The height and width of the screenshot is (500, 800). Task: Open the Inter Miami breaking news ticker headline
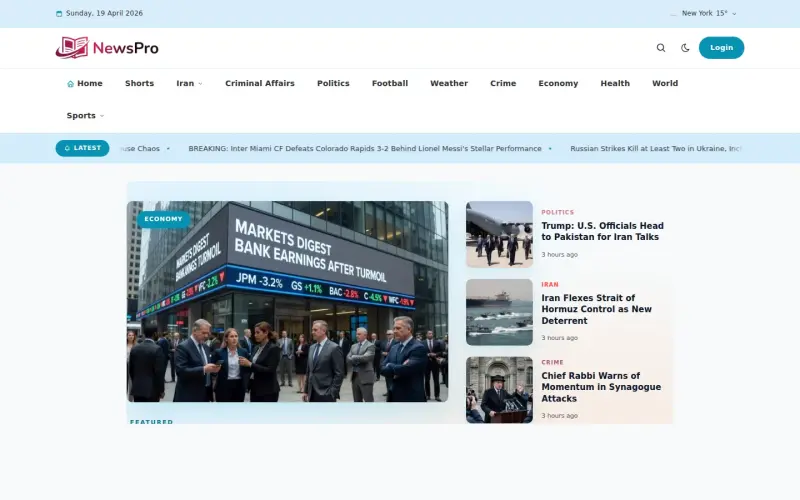click(x=365, y=148)
